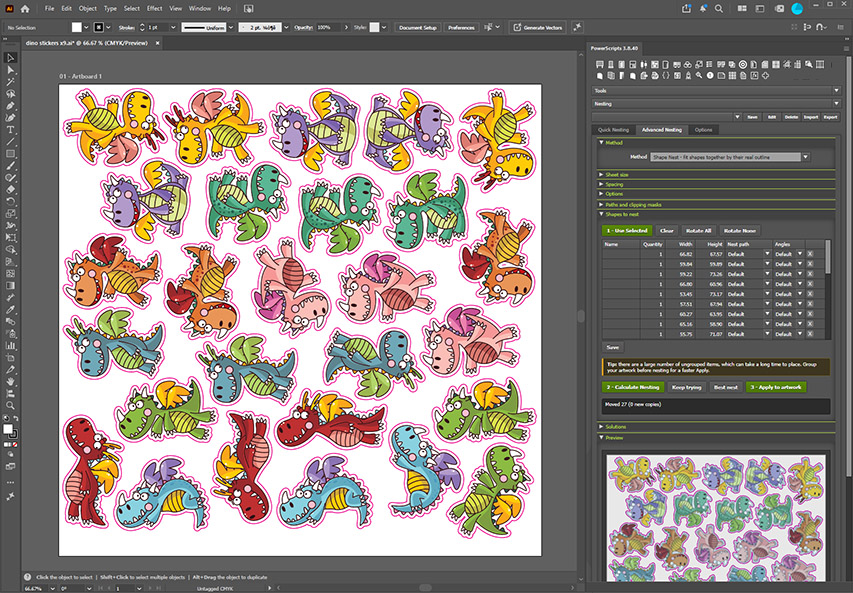The image size is (853, 593).
Task: Click the Opacity 100% input field
Action: (329, 27)
